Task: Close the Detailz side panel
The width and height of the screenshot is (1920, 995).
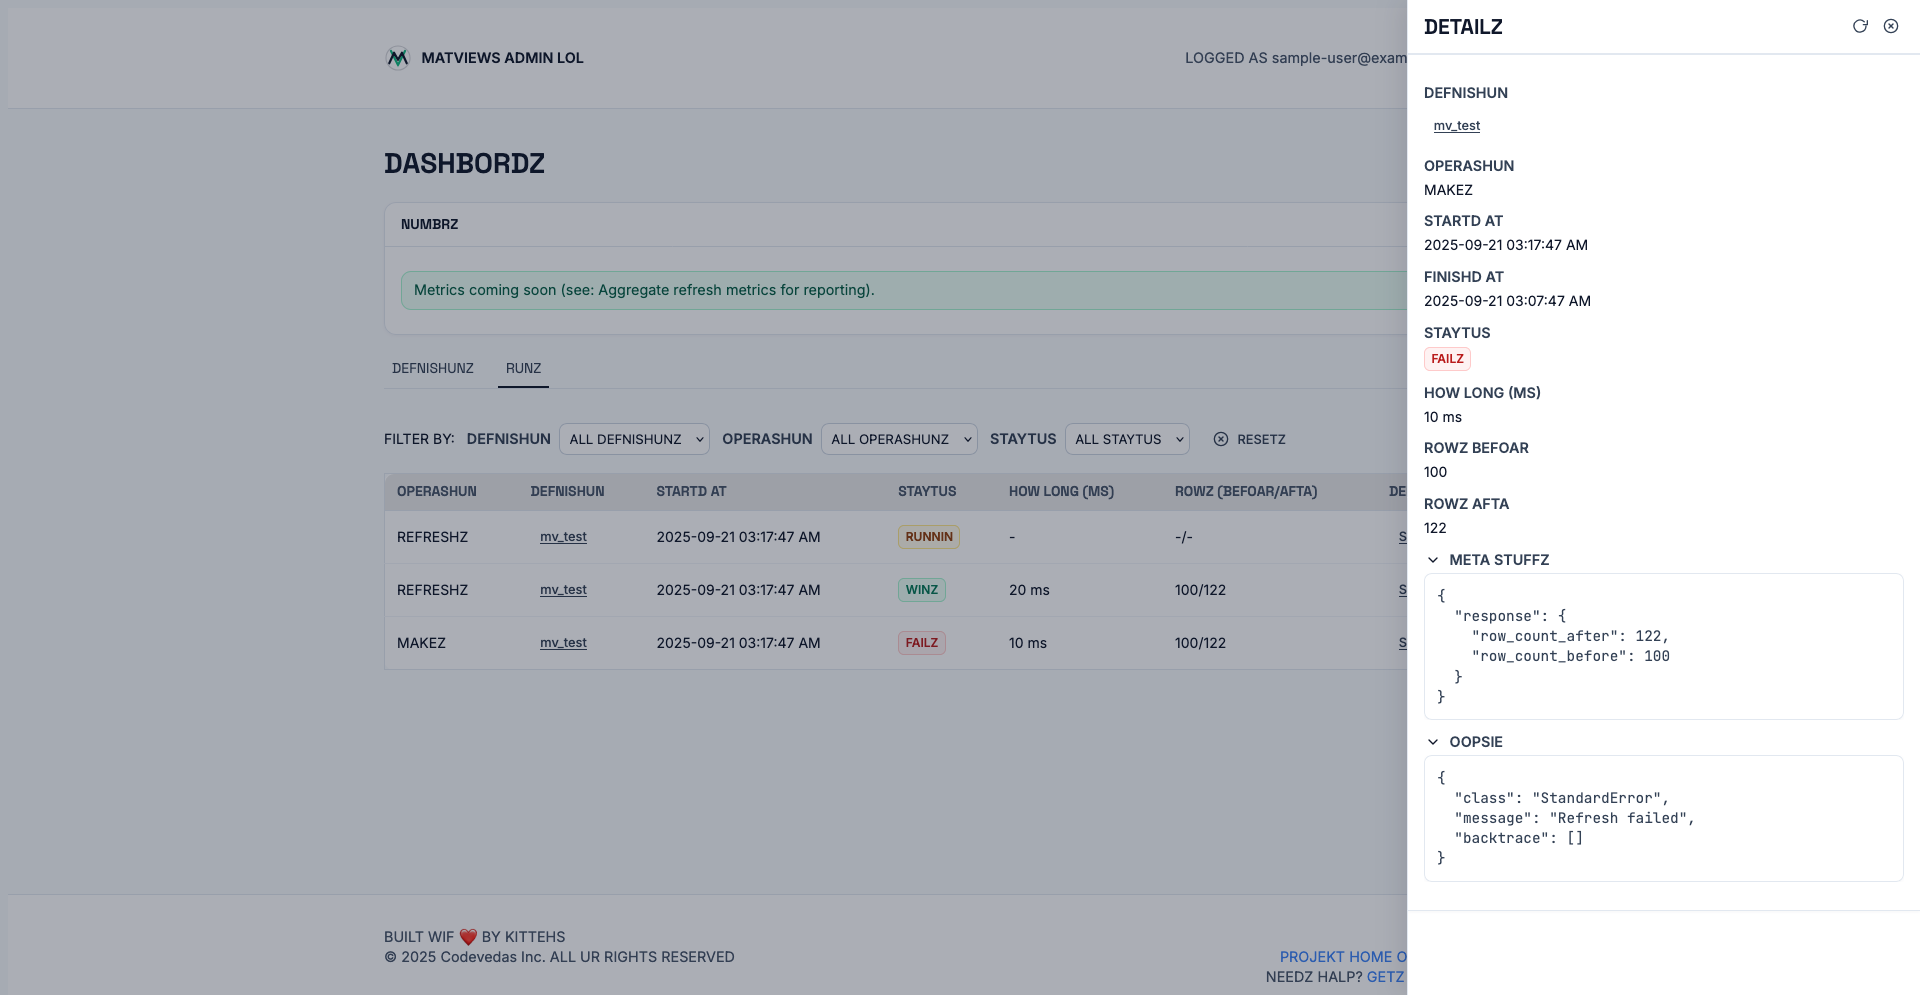Action: pos(1891,27)
